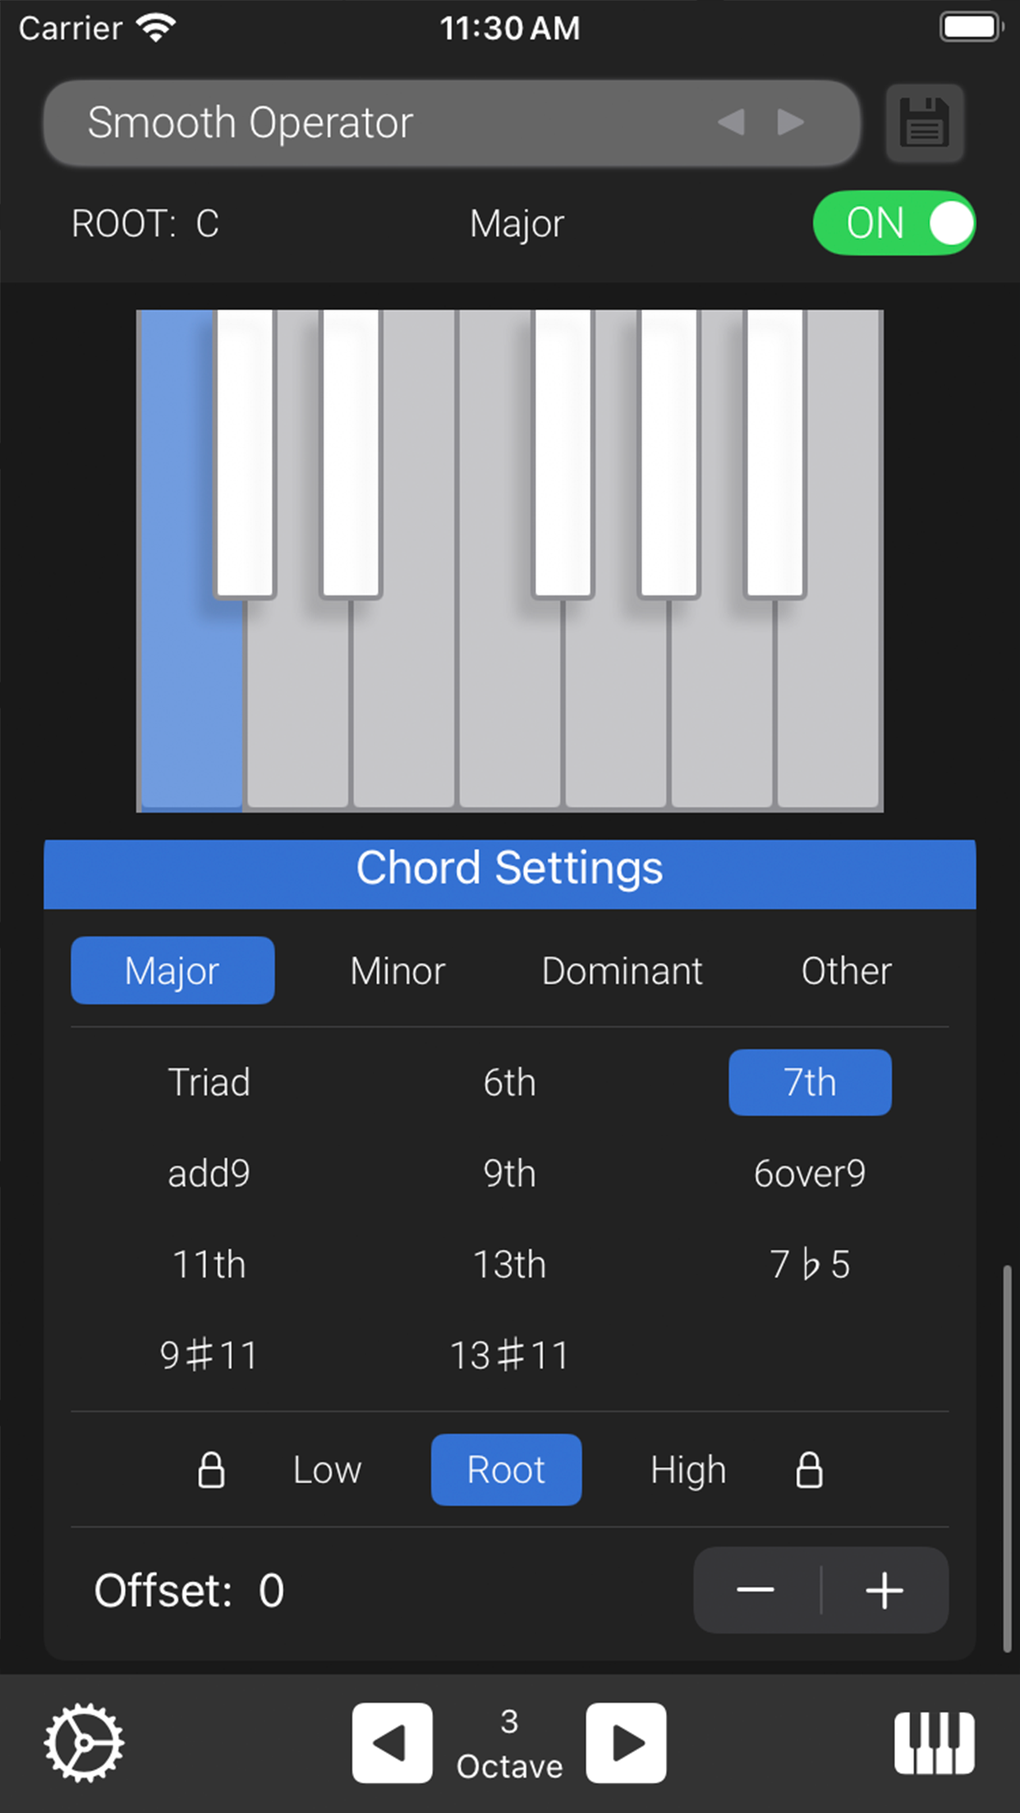Shift octave down with left arrow
Viewport: 1020px width, 1813px height.
(392, 1743)
